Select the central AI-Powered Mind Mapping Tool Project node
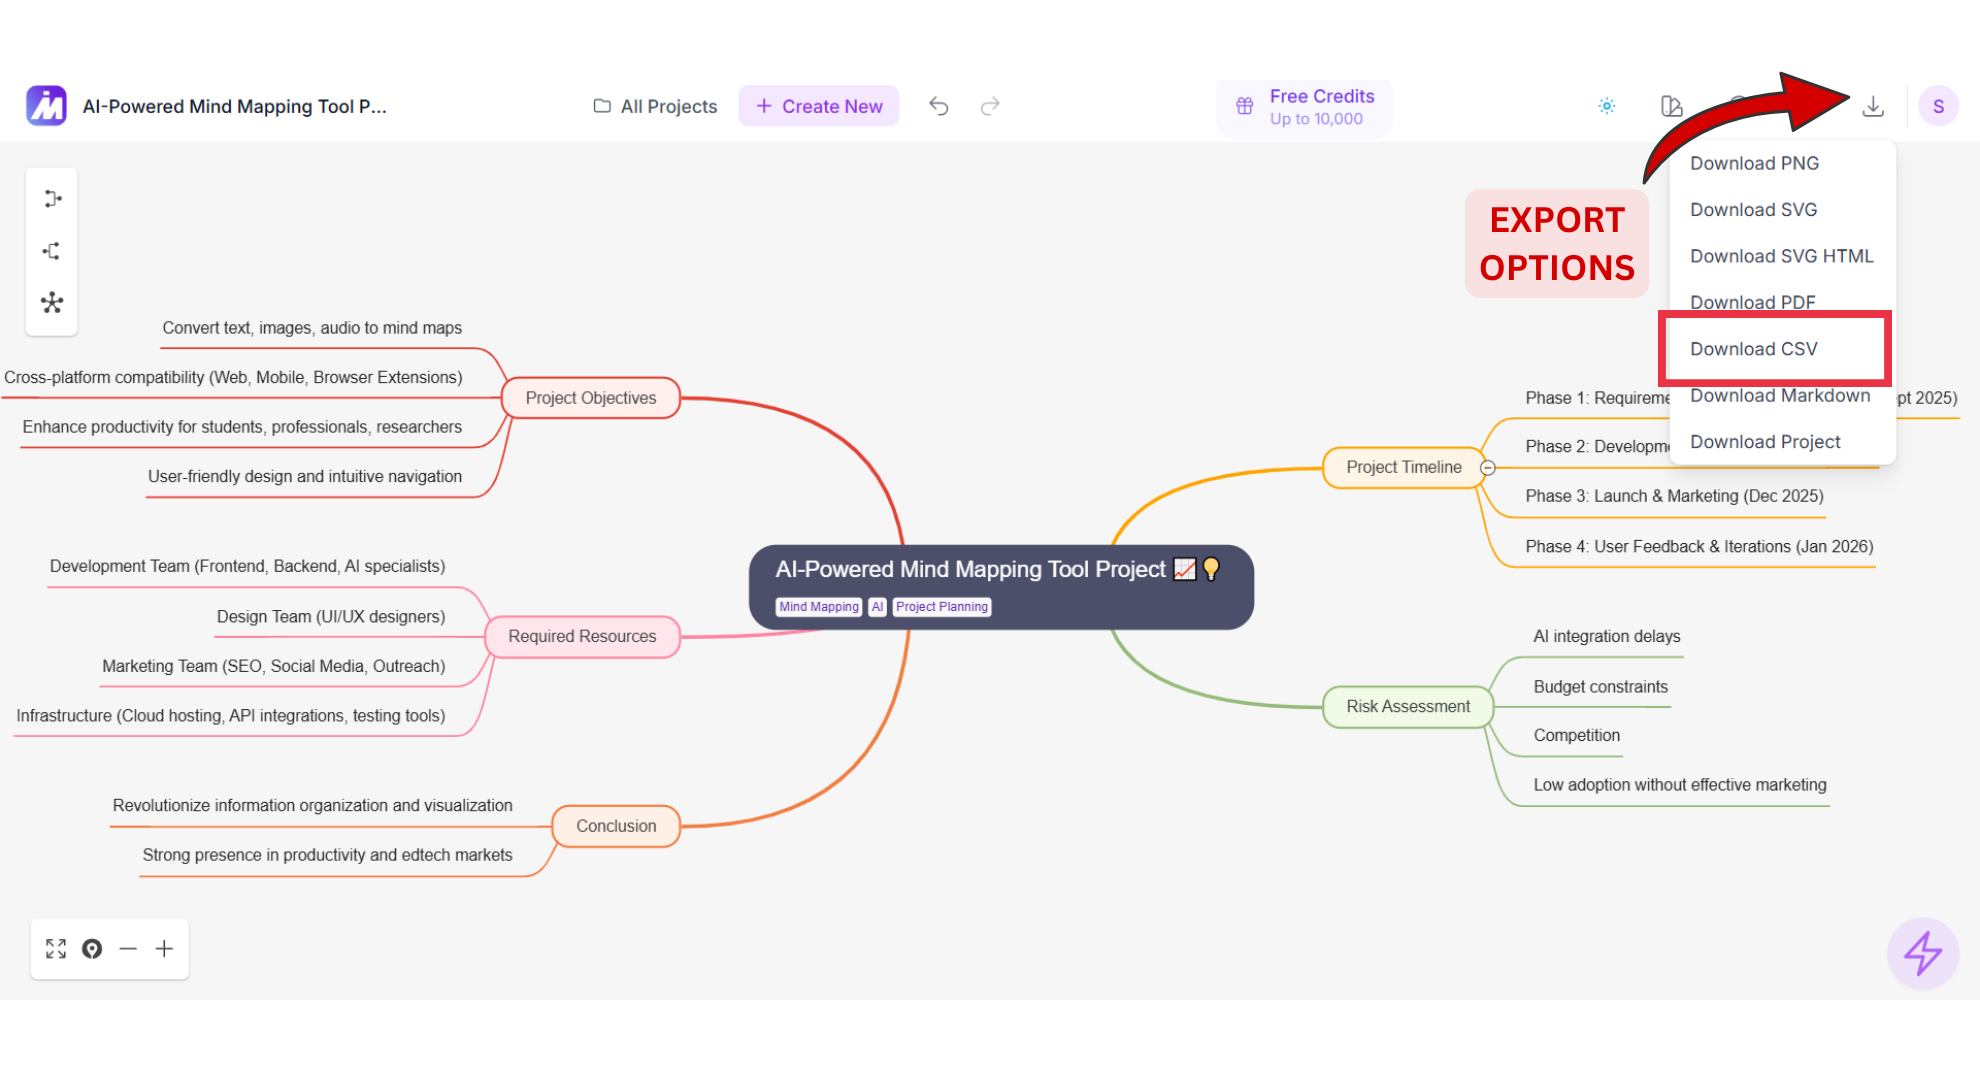The height and width of the screenshot is (1080, 1980). pos(1001,586)
